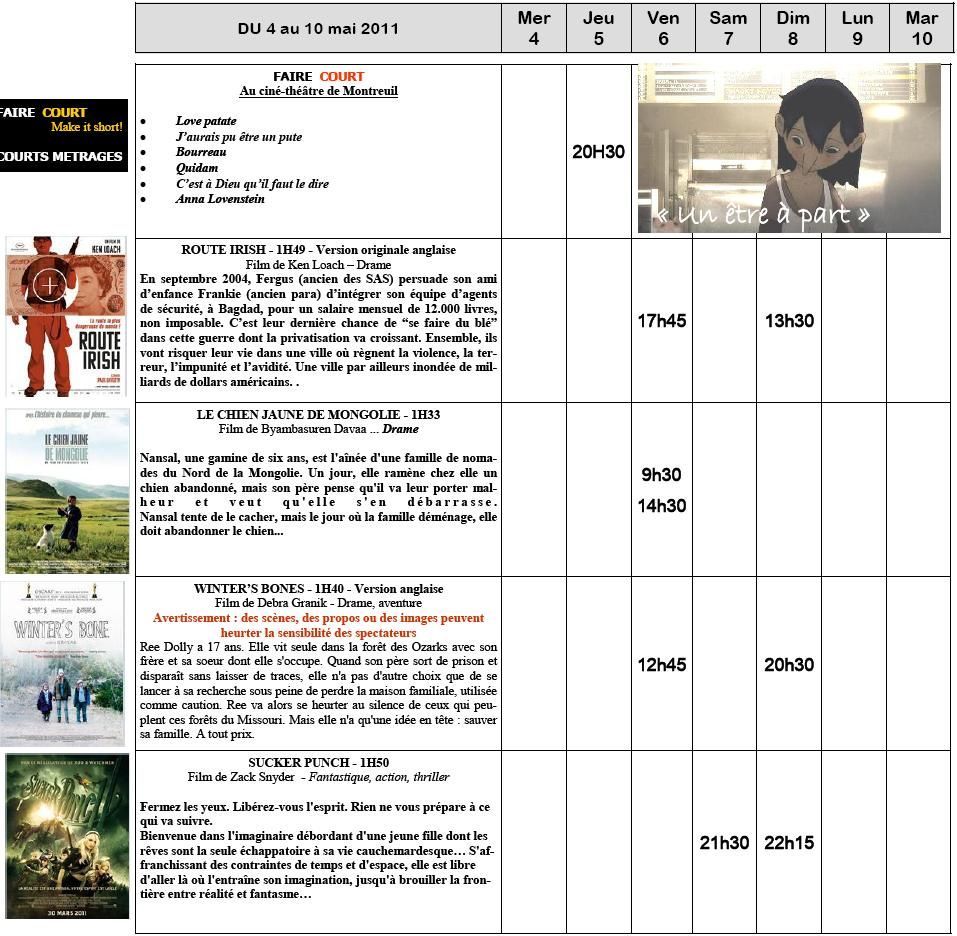Select the 'Mar 10' column header
The height and width of the screenshot is (936, 957).
coord(922,28)
